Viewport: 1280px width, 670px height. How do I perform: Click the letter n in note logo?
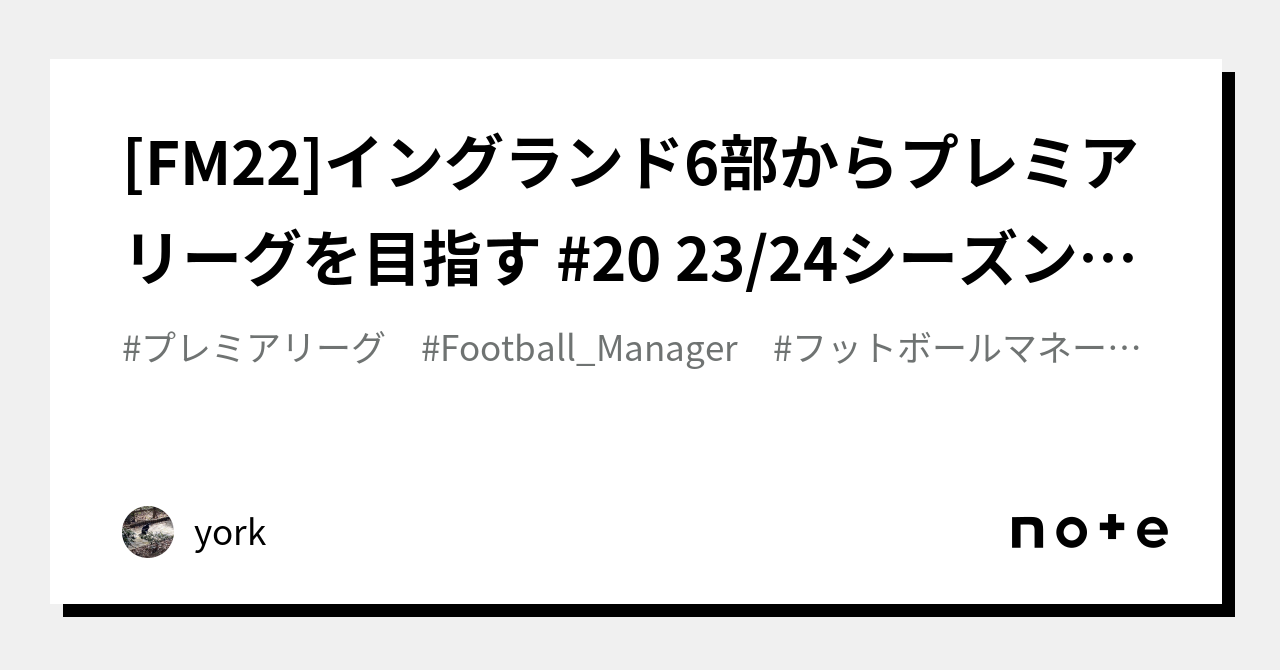[x=1030, y=532]
